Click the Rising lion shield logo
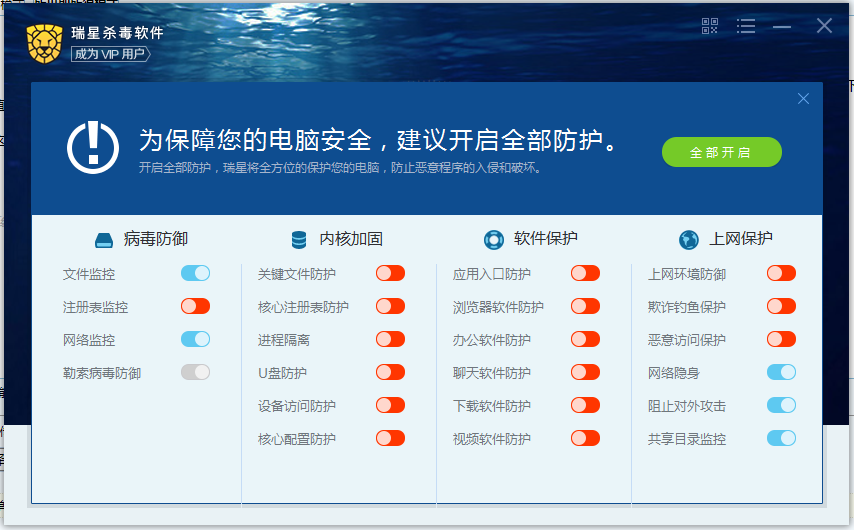 tap(44, 43)
